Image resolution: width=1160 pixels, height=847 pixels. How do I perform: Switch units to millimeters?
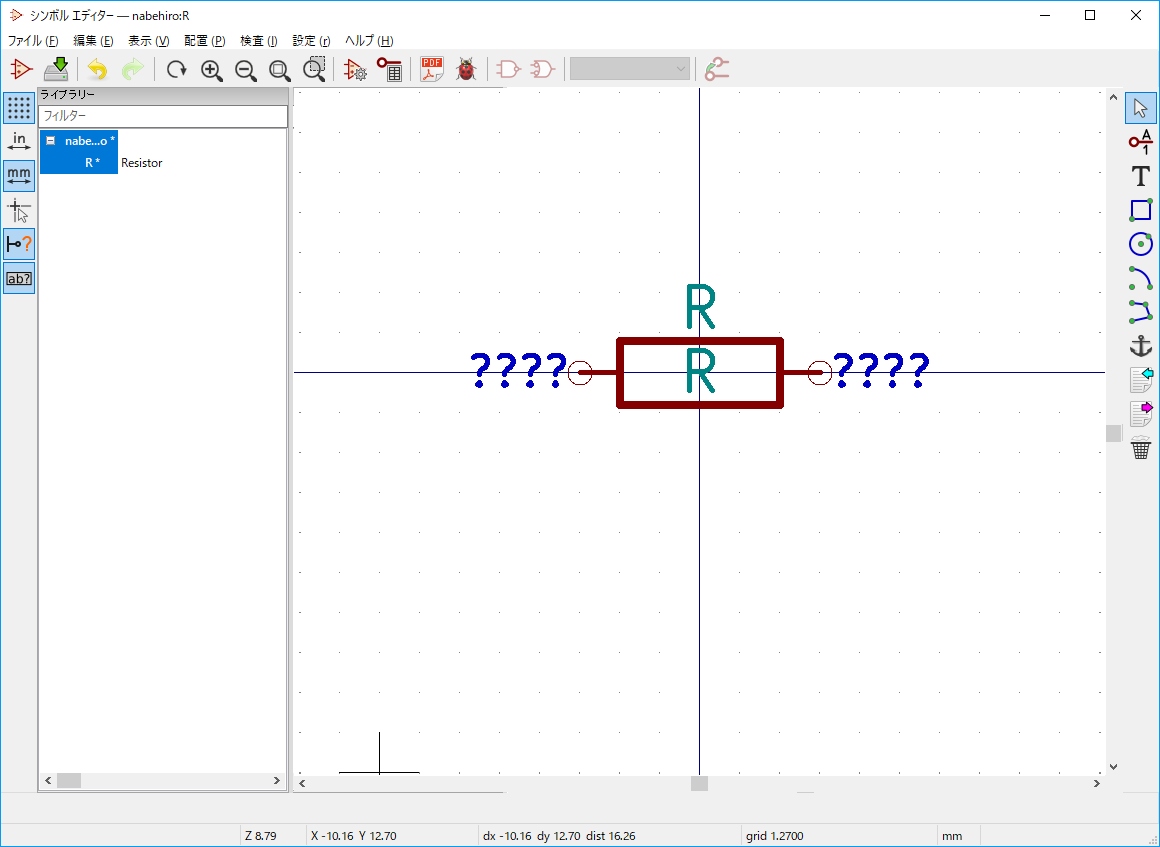[19, 176]
